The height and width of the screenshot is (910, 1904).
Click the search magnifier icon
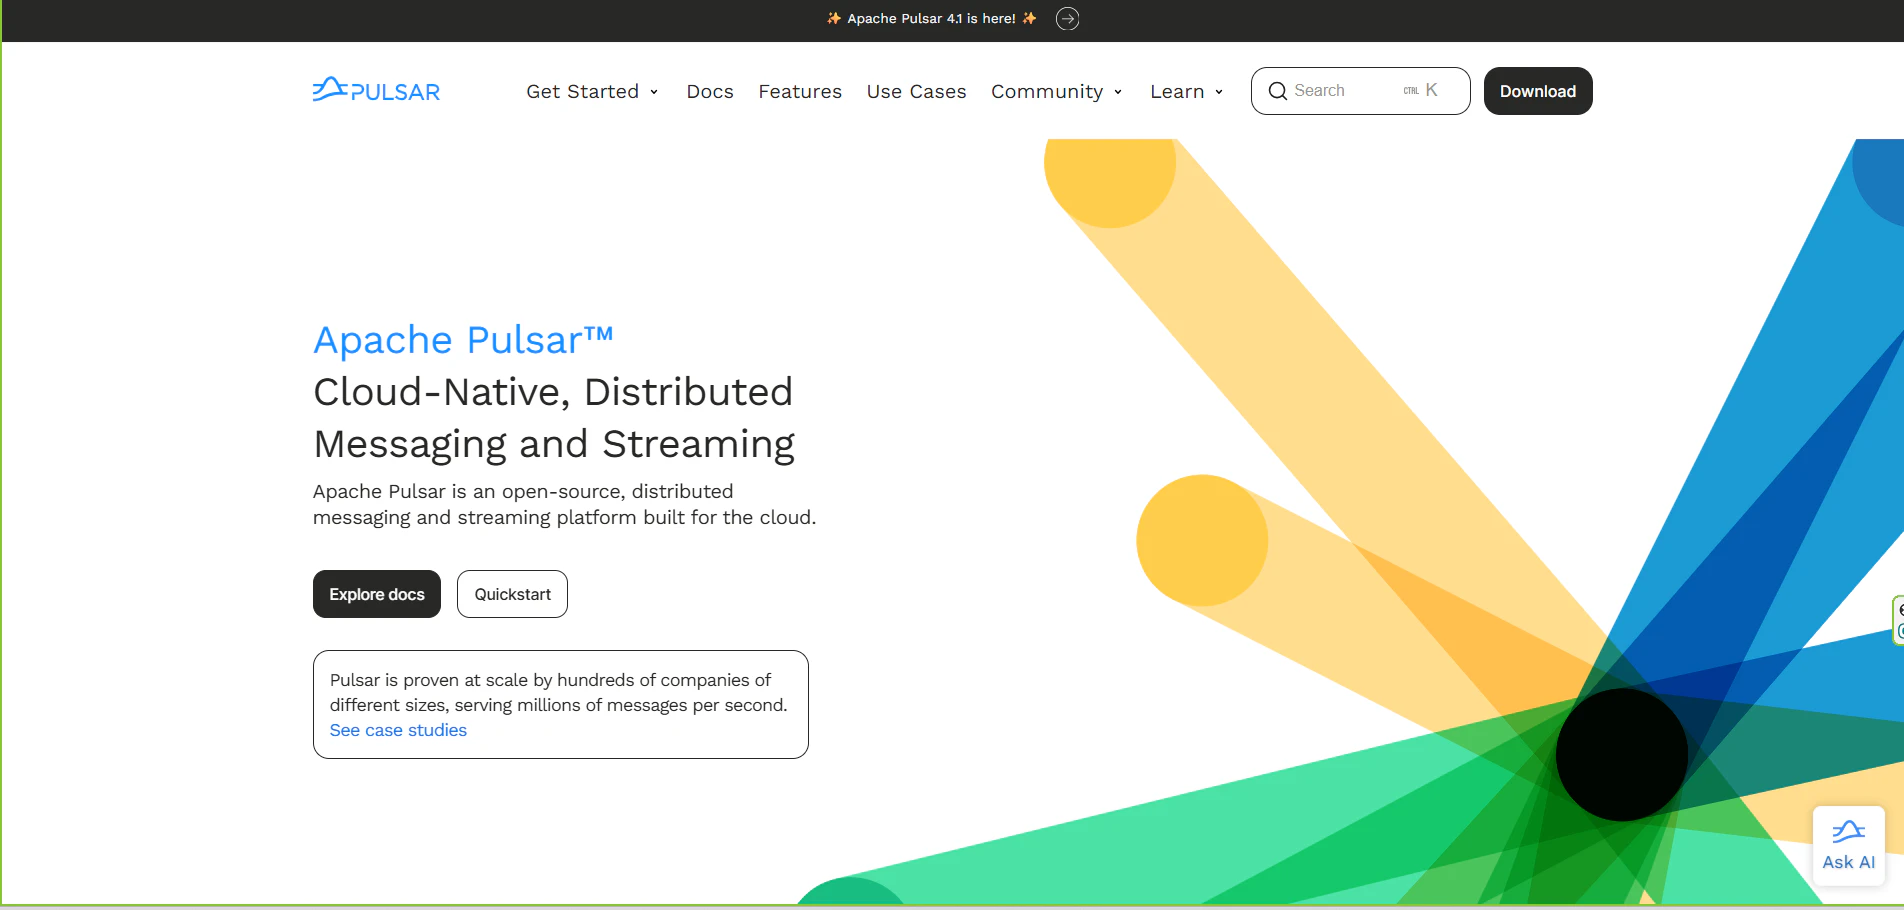click(1277, 91)
